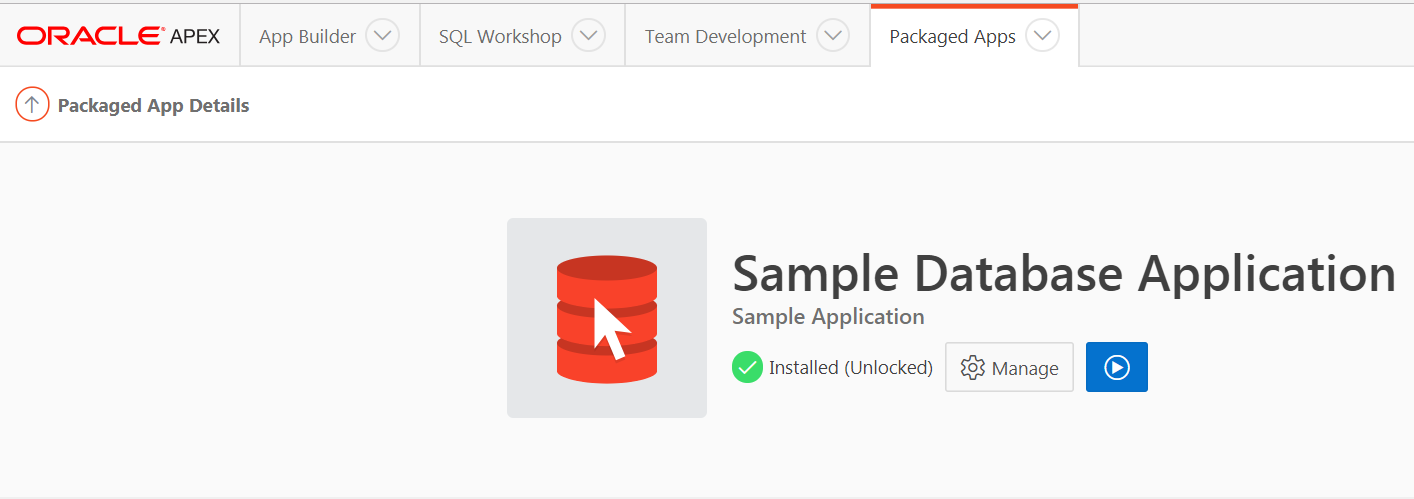The height and width of the screenshot is (499, 1414).
Task: Expand the Packaged Apps dropdown chevron
Action: (x=1042, y=36)
